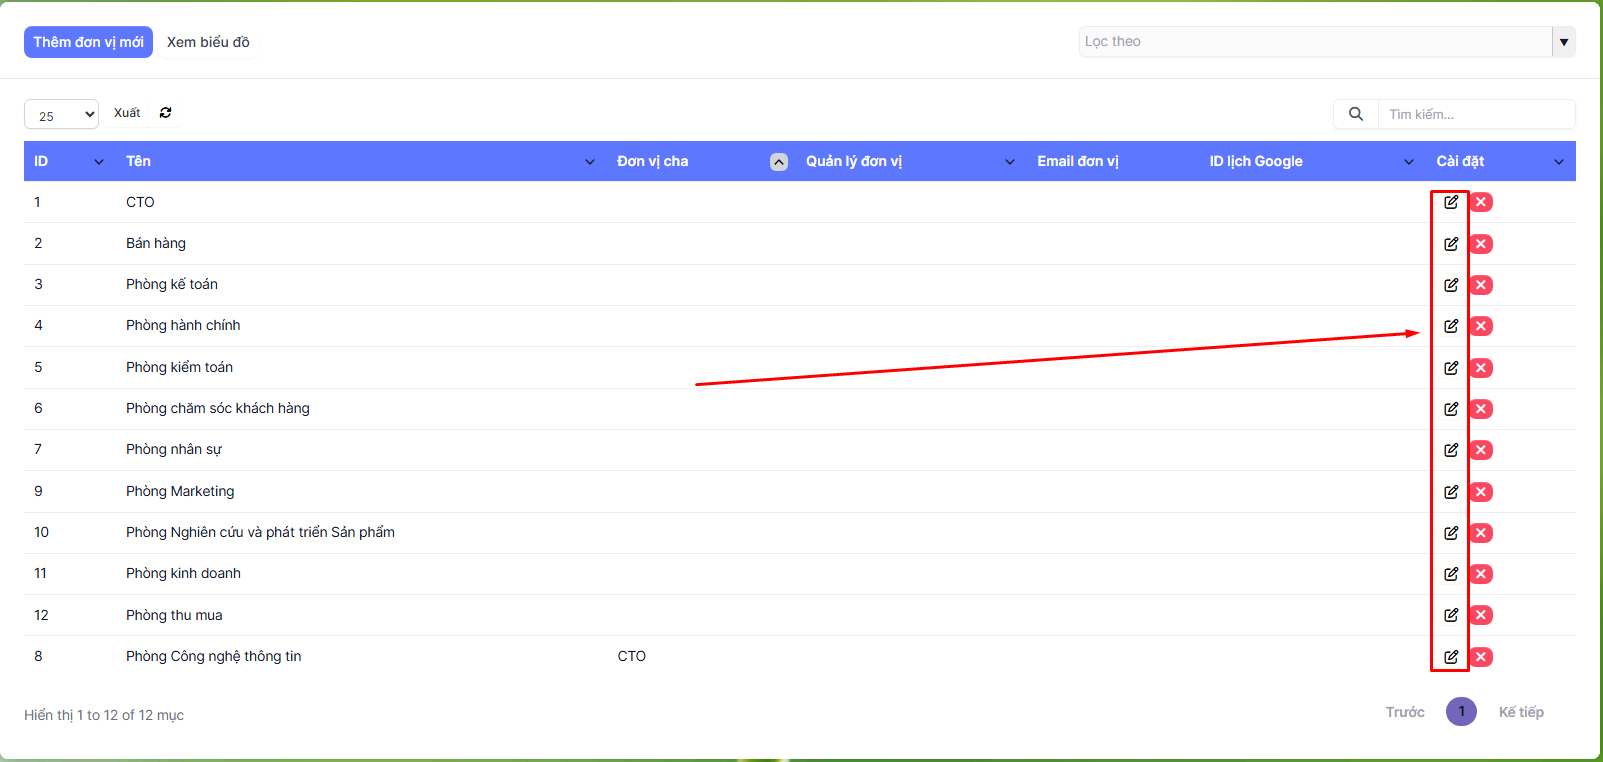Open the page size dropdown showing 25

tap(61, 115)
